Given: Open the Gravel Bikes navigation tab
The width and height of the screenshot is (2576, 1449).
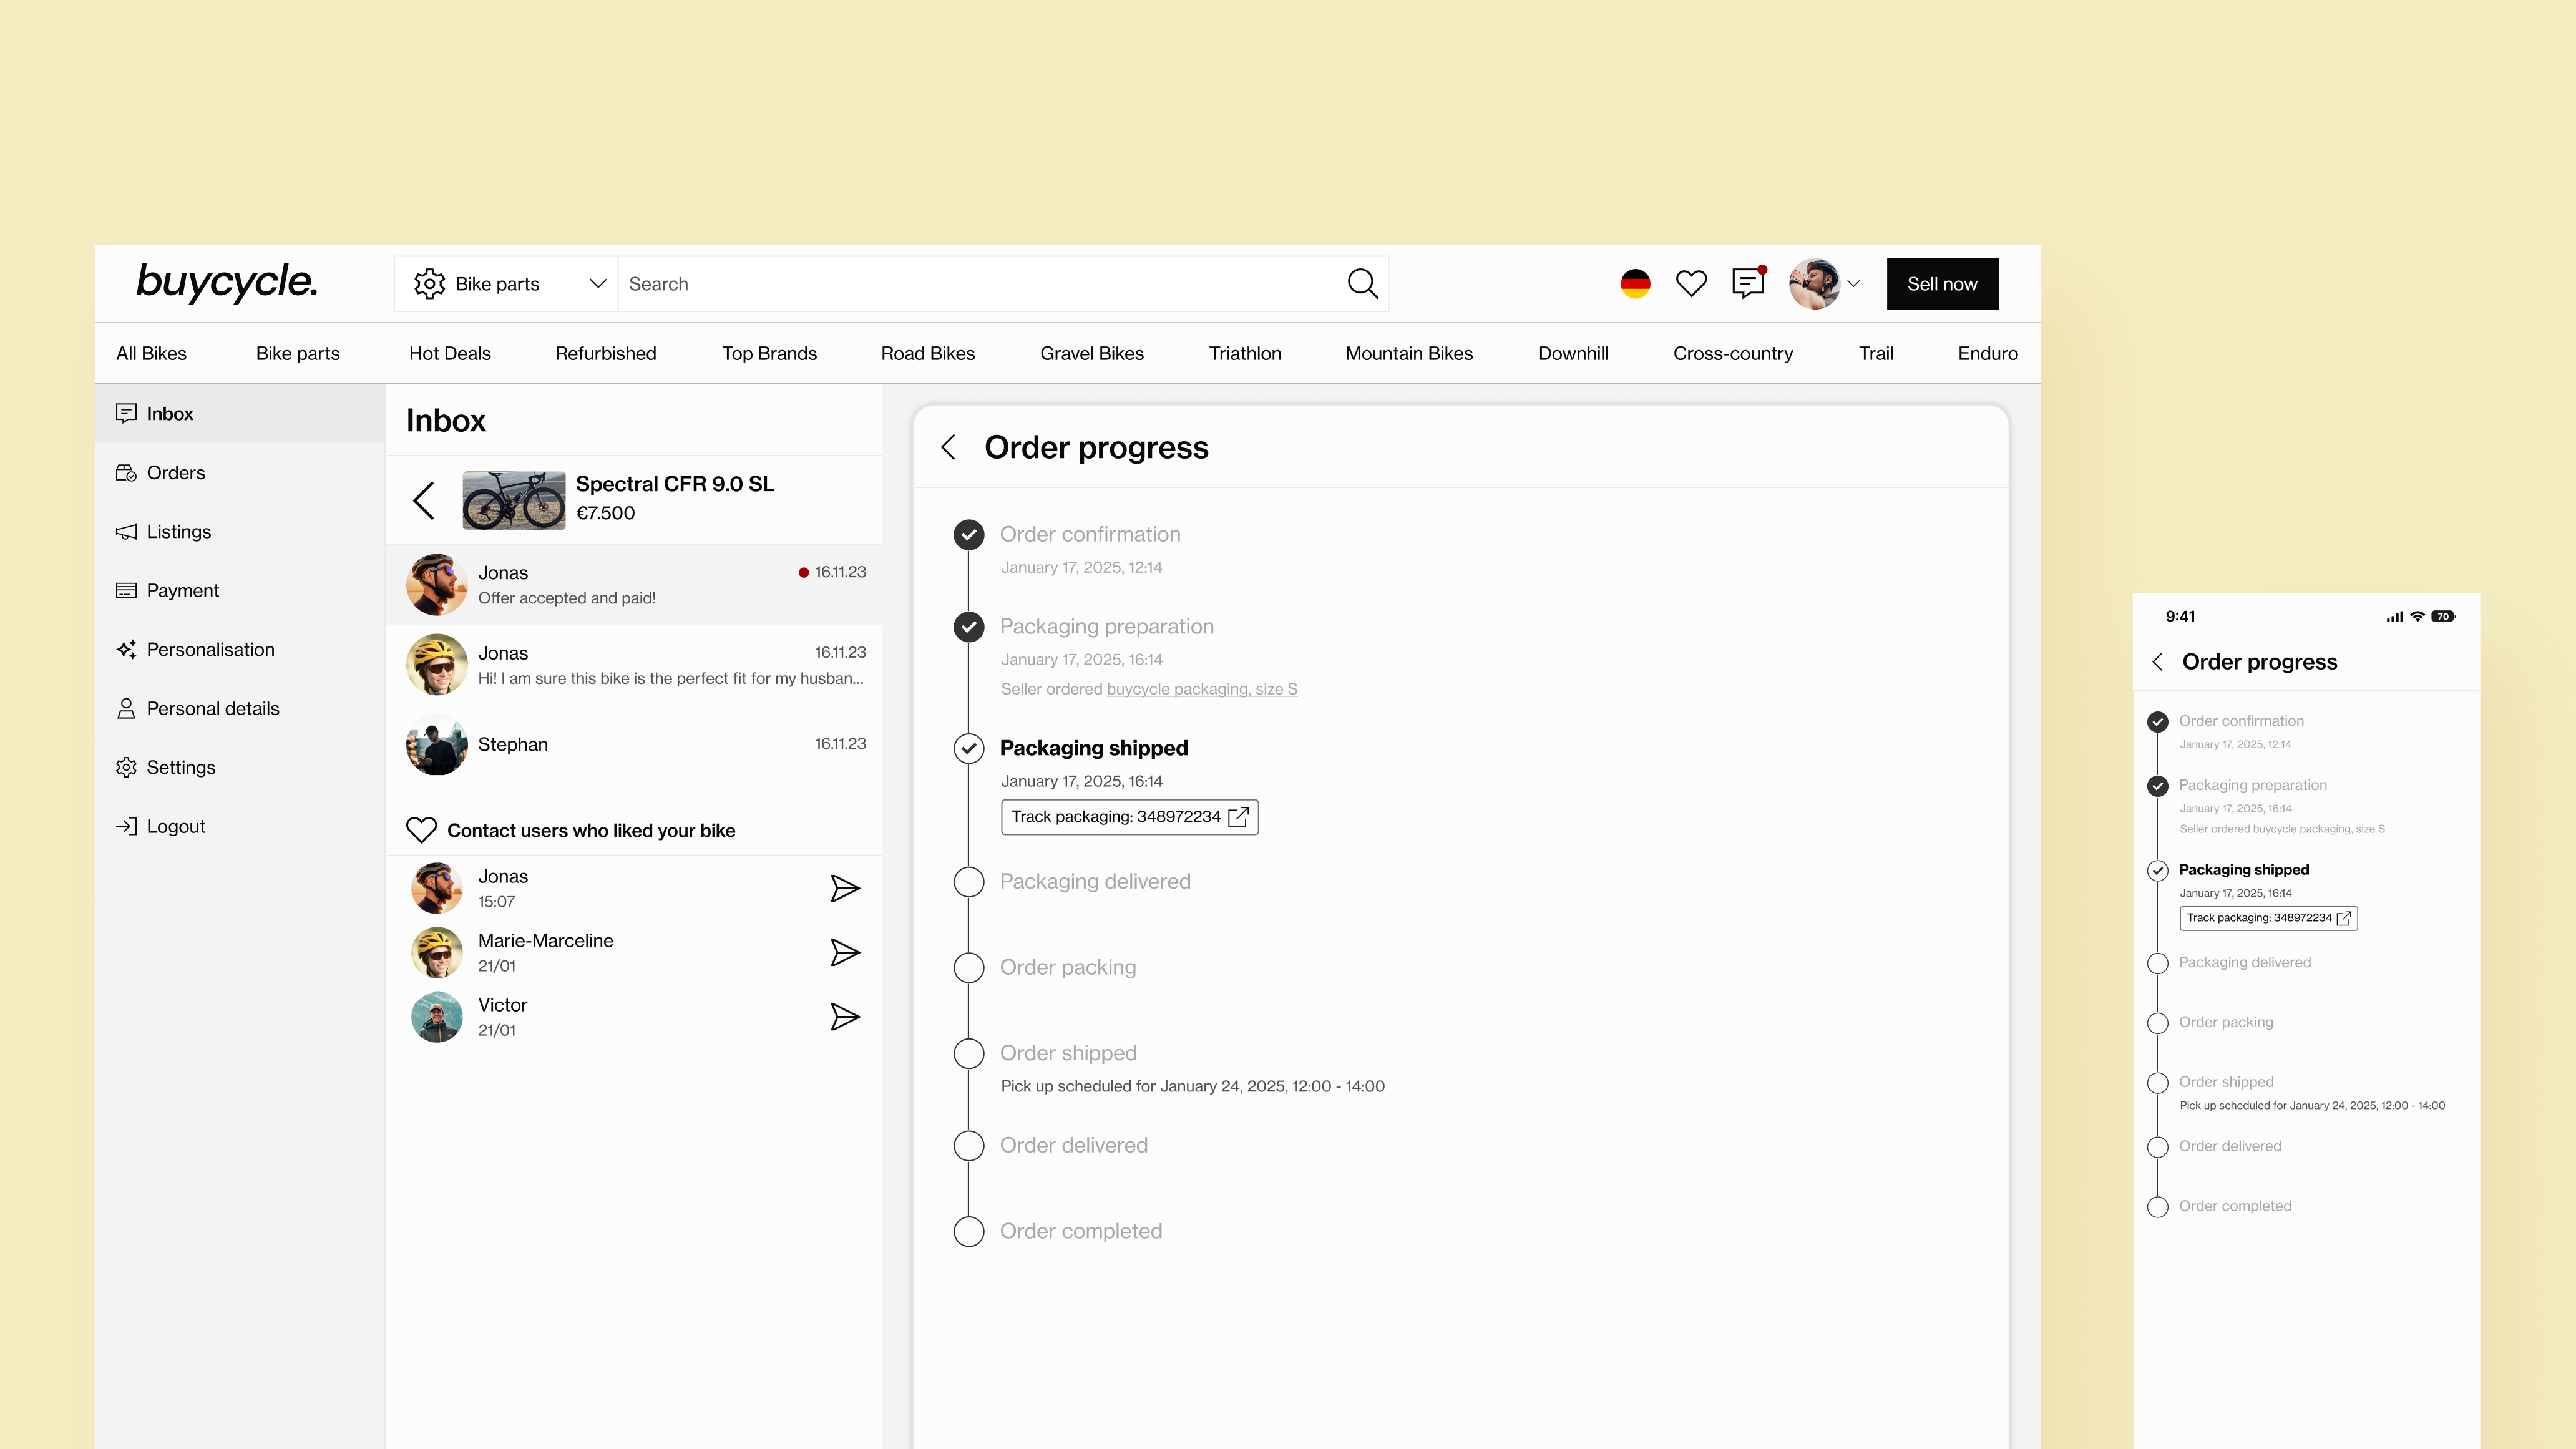Looking at the screenshot, I should (x=1091, y=353).
